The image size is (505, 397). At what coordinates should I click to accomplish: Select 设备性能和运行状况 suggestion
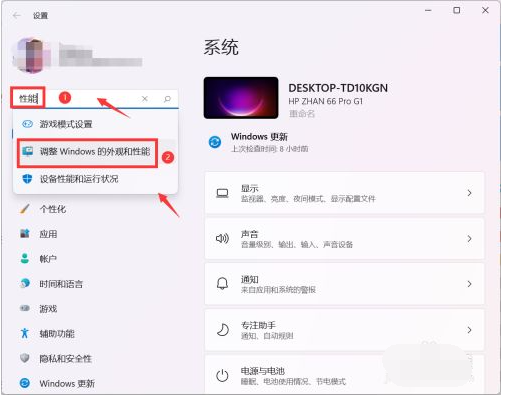95,179
